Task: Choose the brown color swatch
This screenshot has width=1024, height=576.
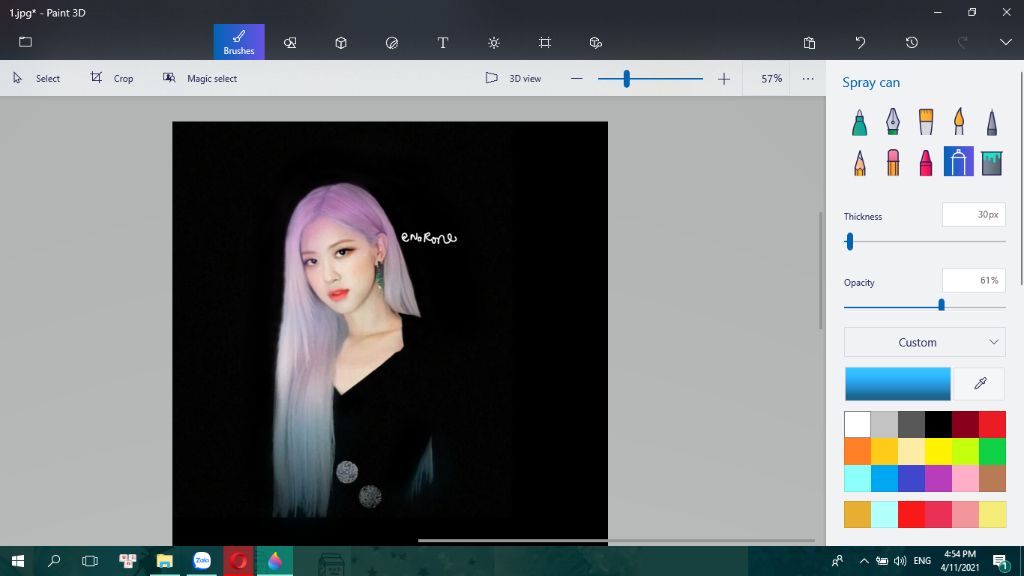Action: tap(993, 479)
